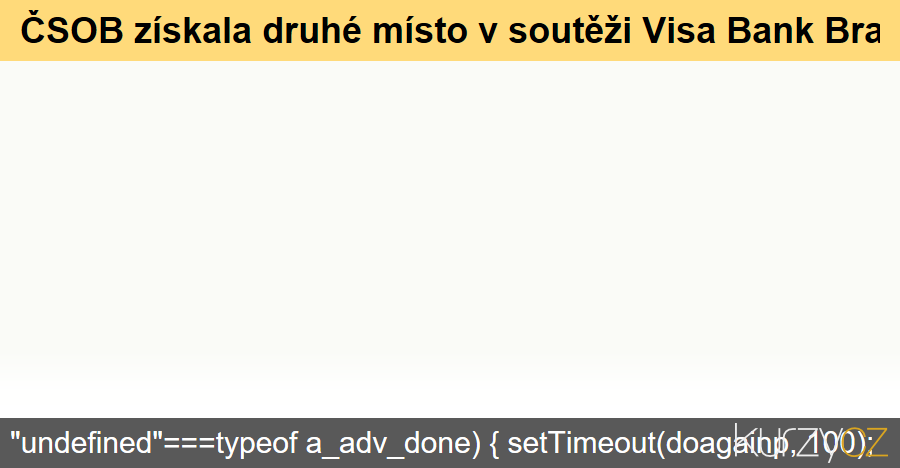Click the orange CZ part of the logo

point(867,442)
